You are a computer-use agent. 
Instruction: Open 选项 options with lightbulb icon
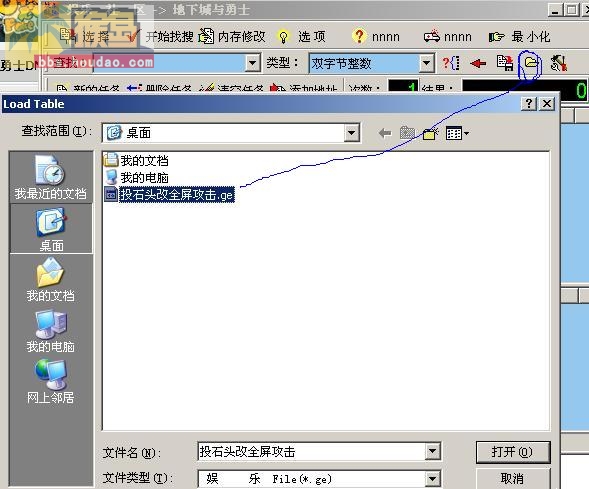(x=301, y=36)
